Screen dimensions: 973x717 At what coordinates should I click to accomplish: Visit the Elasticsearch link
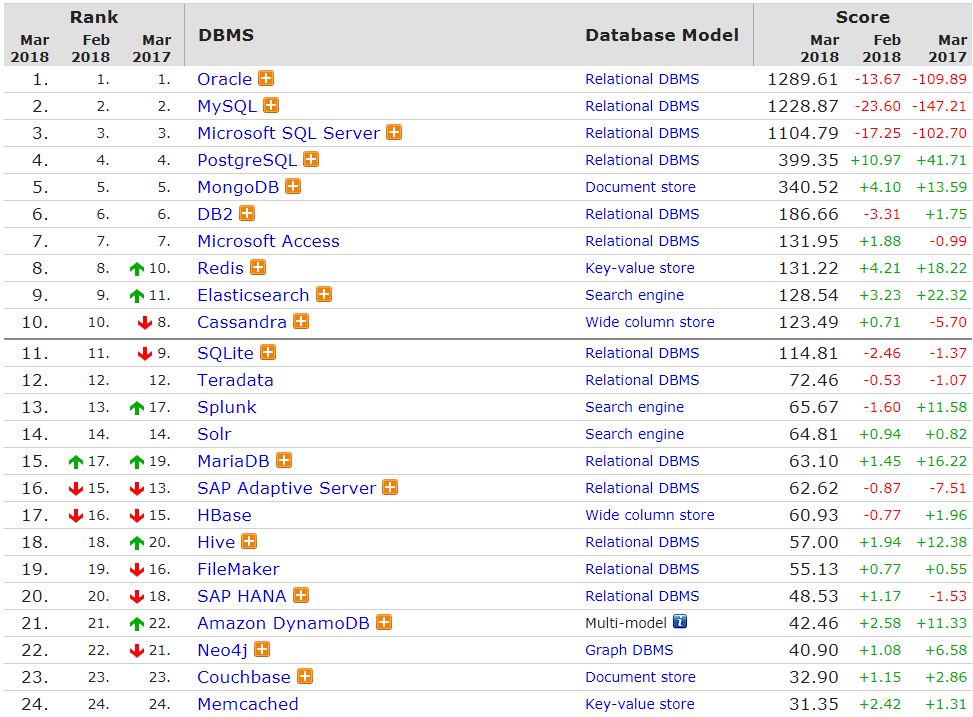253,295
